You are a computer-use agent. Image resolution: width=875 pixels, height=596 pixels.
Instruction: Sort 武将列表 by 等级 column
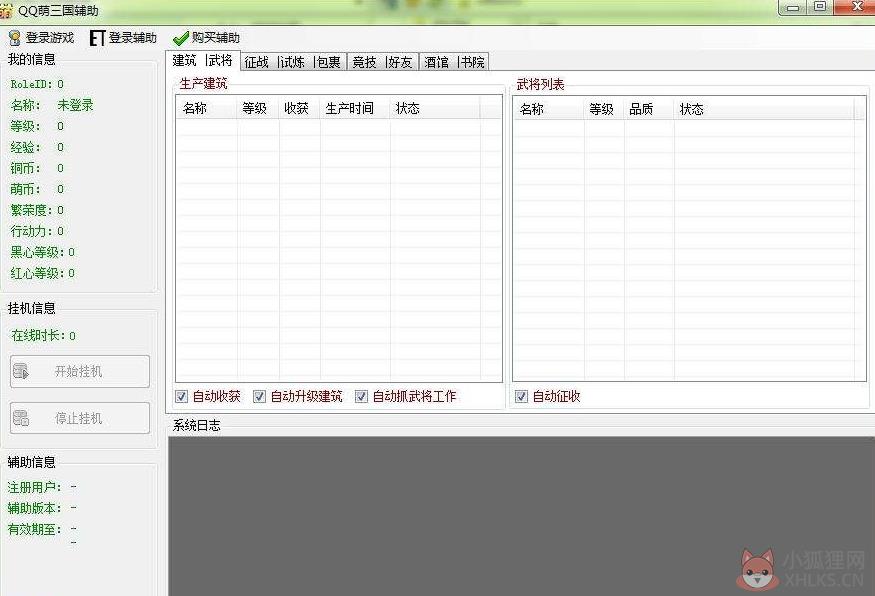604,109
